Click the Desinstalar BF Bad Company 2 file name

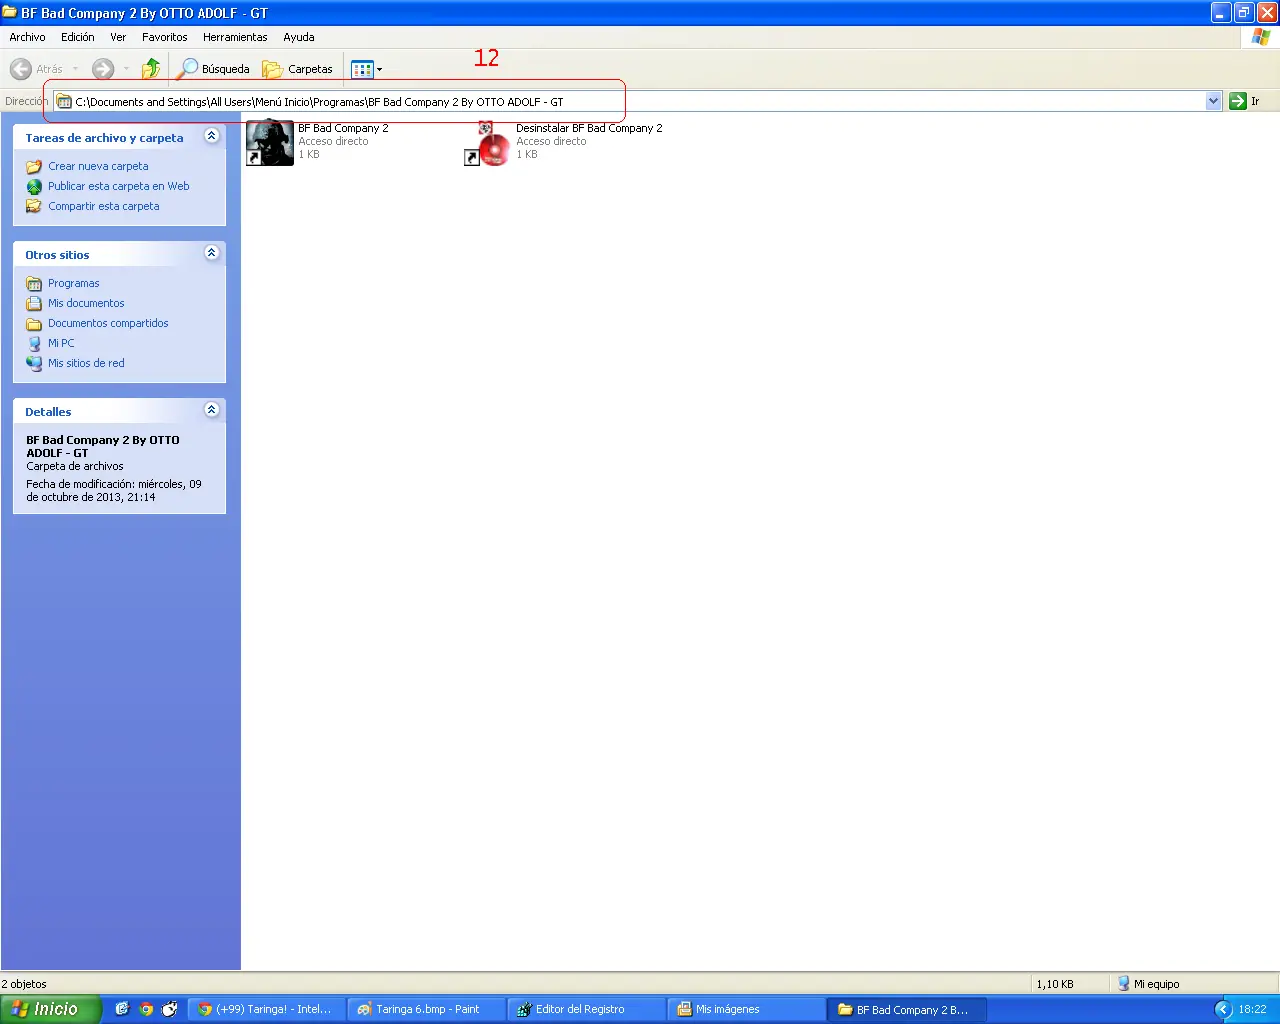pyautogui.click(x=589, y=128)
